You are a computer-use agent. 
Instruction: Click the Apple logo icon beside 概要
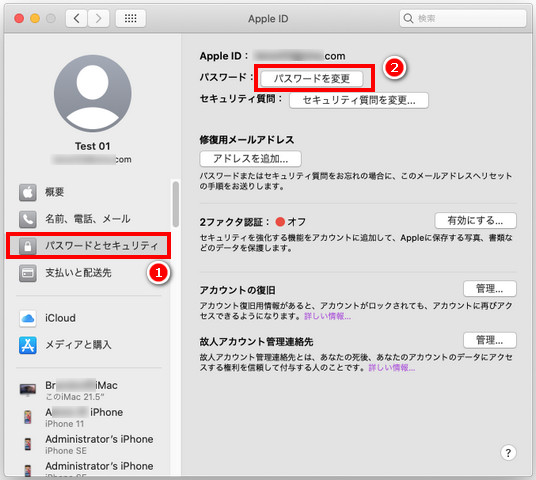28,192
